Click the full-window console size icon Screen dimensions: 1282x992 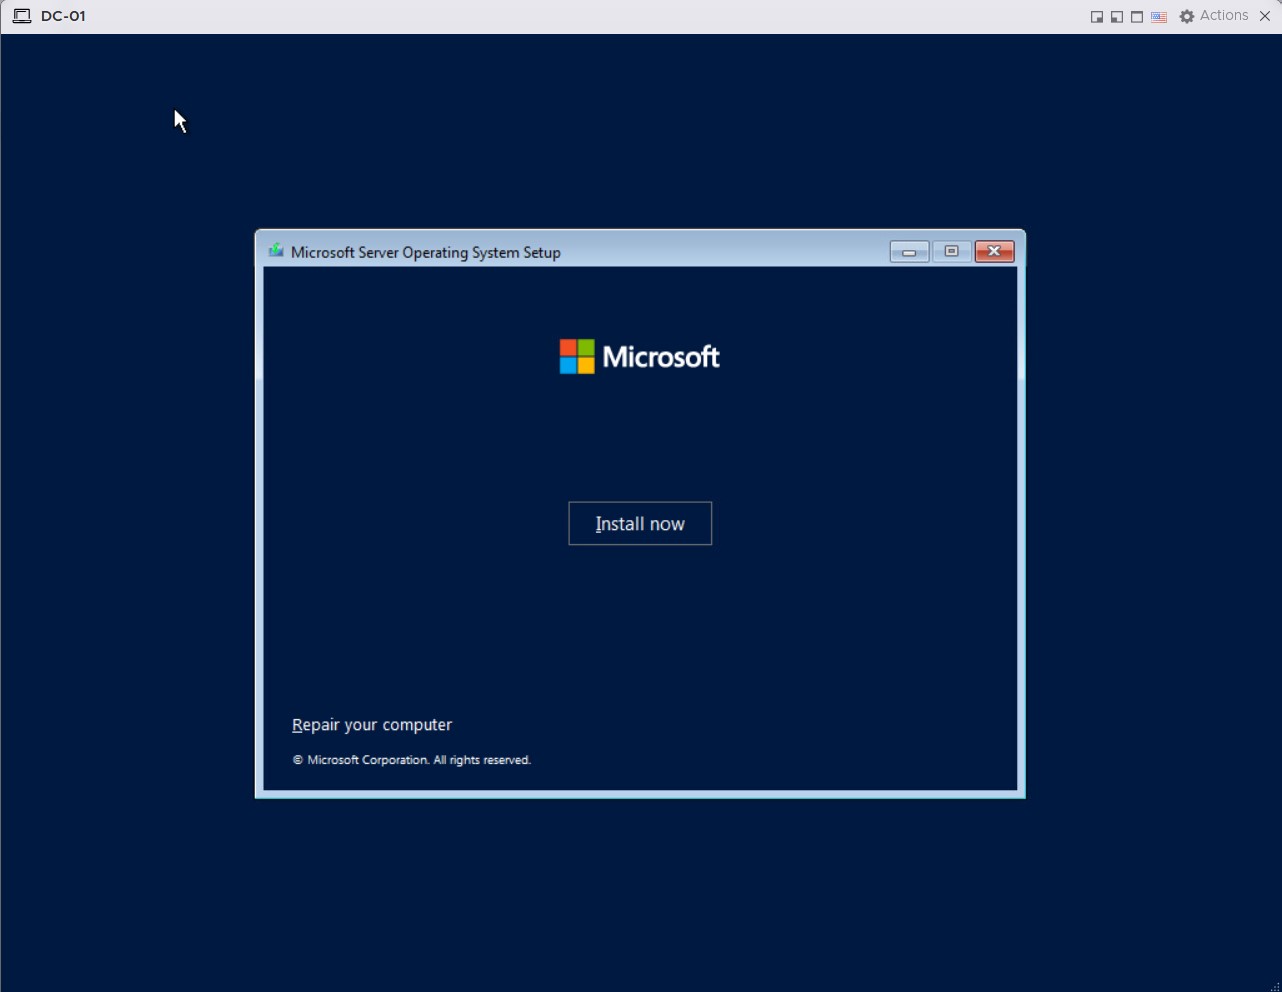tap(1137, 17)
